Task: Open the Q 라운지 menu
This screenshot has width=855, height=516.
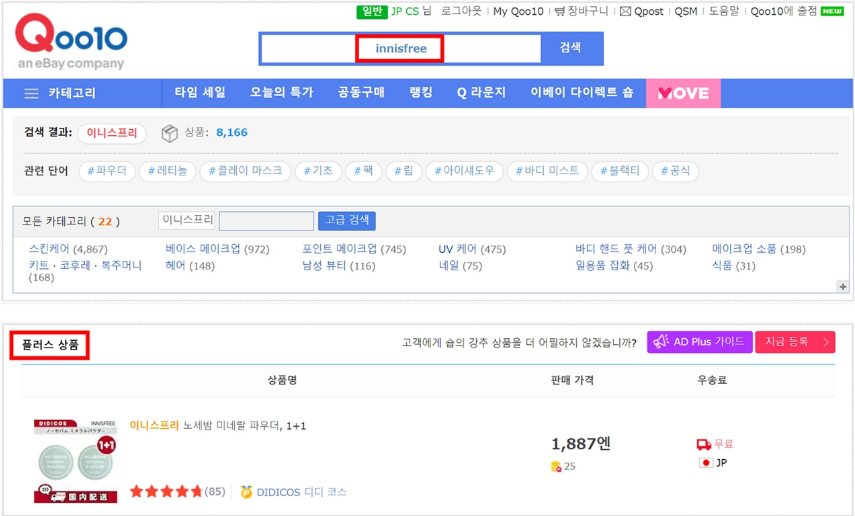Action: 481,93
